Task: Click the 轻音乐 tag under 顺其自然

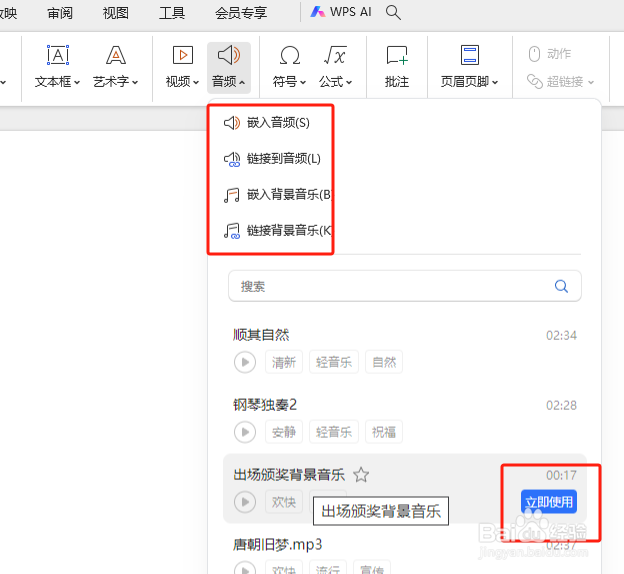Action: (x=334, y=362)
